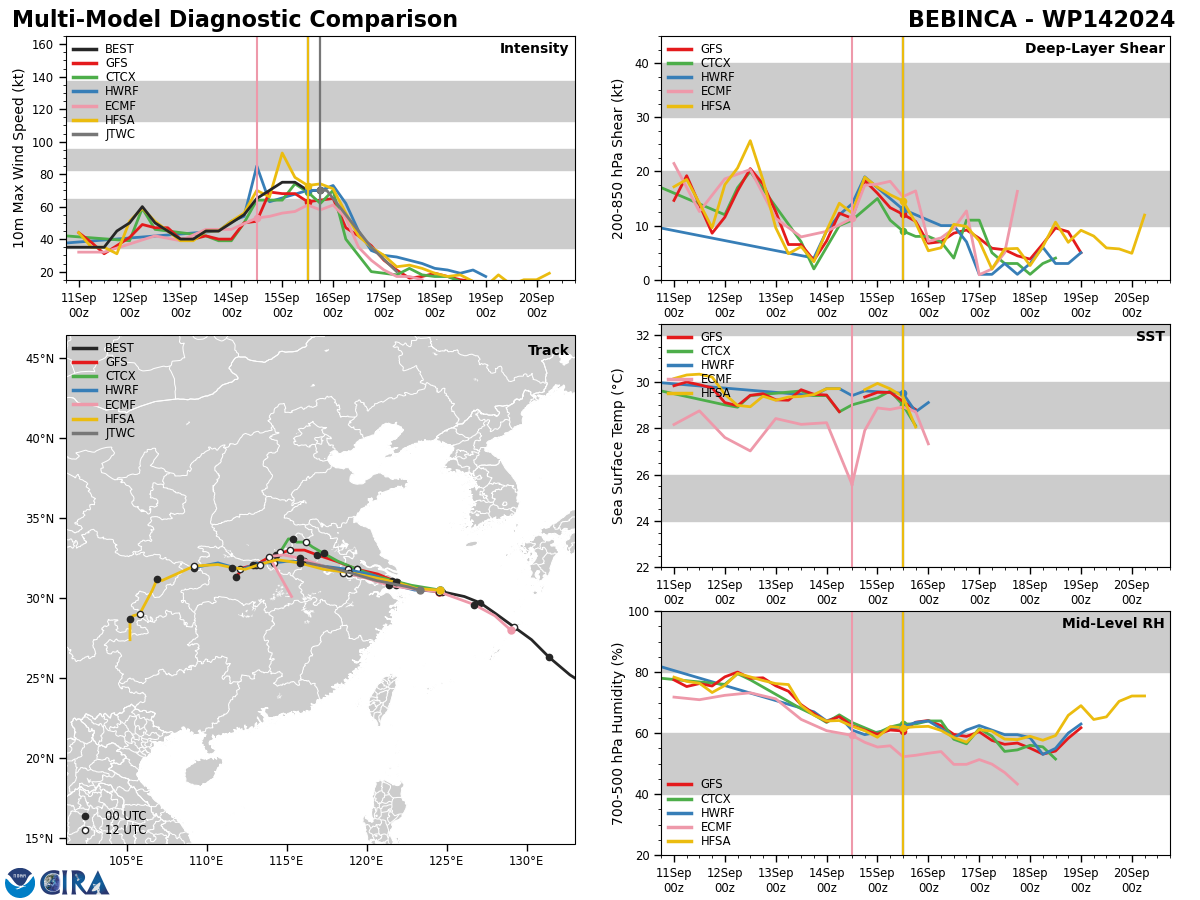Viewport: 1200px width, 900px height.
Task: Click the Track panel title
Action: [x=548, y=351]
